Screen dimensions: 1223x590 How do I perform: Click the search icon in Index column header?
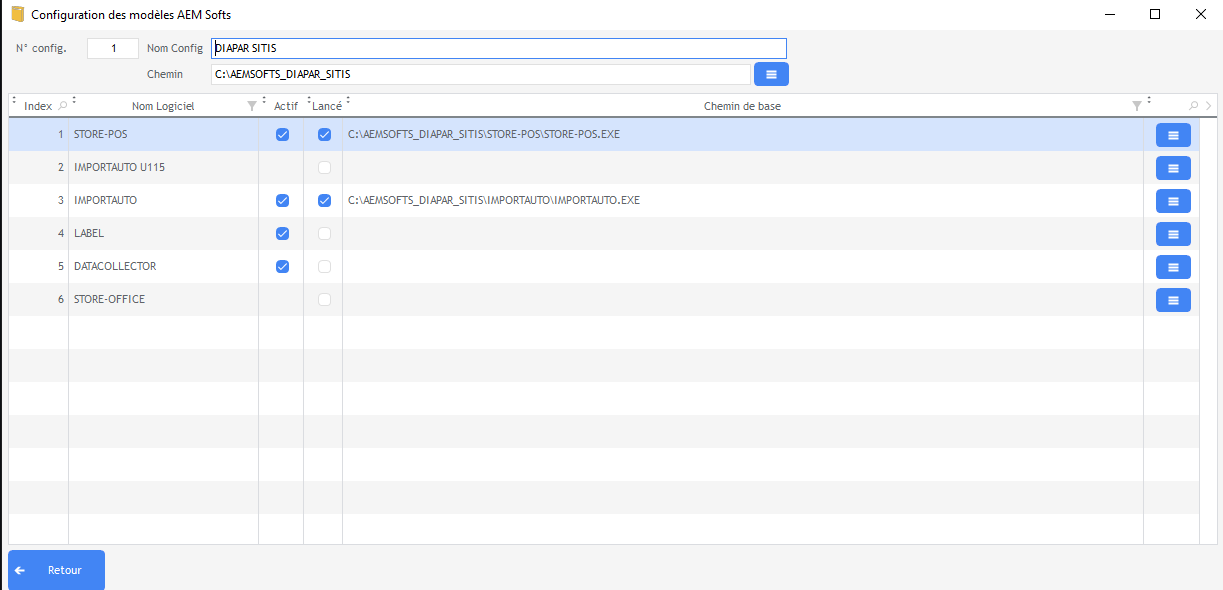point(63,106)
